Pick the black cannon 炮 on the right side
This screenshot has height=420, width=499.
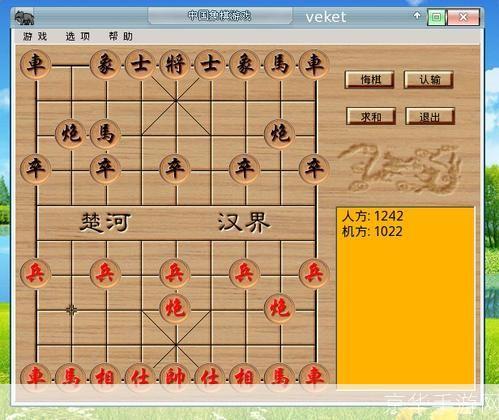279,134
